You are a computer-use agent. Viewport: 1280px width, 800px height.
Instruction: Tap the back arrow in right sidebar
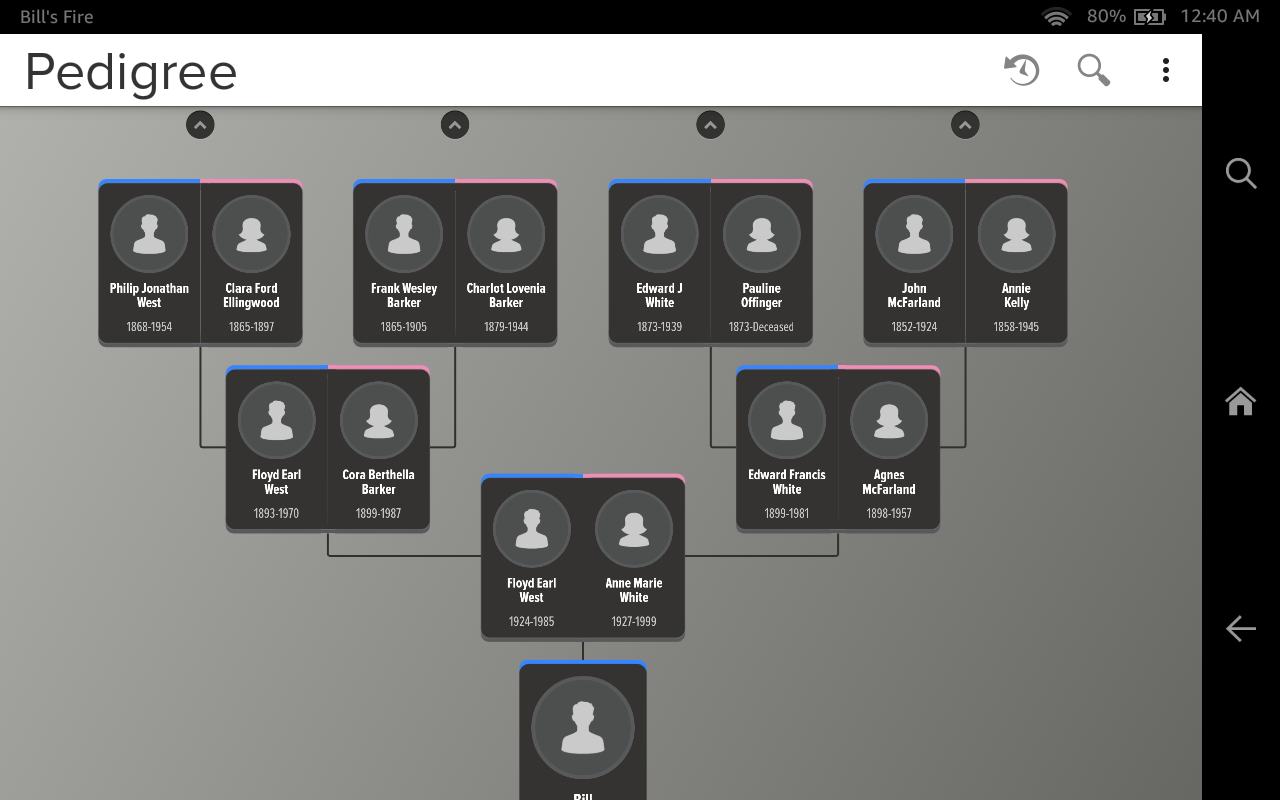click(1240, 628)
